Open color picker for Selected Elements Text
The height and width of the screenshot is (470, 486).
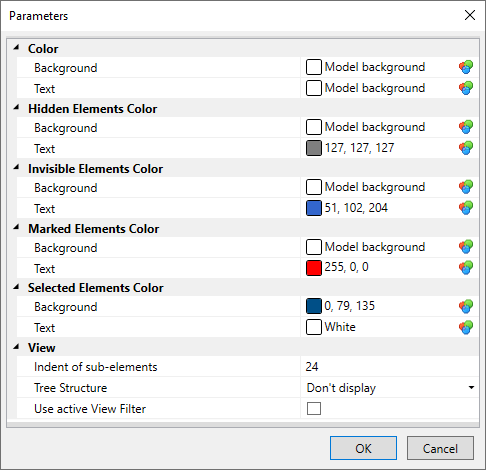[x=466, y=327]
